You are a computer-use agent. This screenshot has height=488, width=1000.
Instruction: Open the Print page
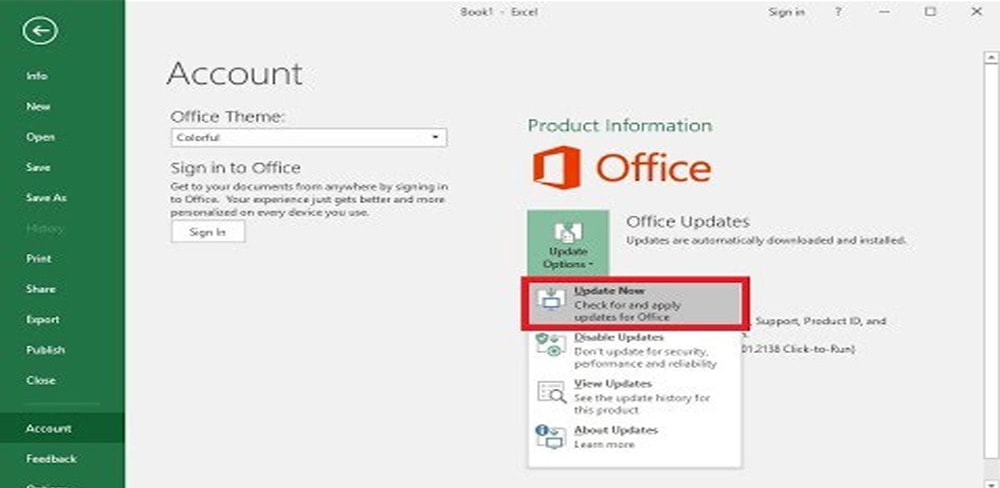(38, 258)
